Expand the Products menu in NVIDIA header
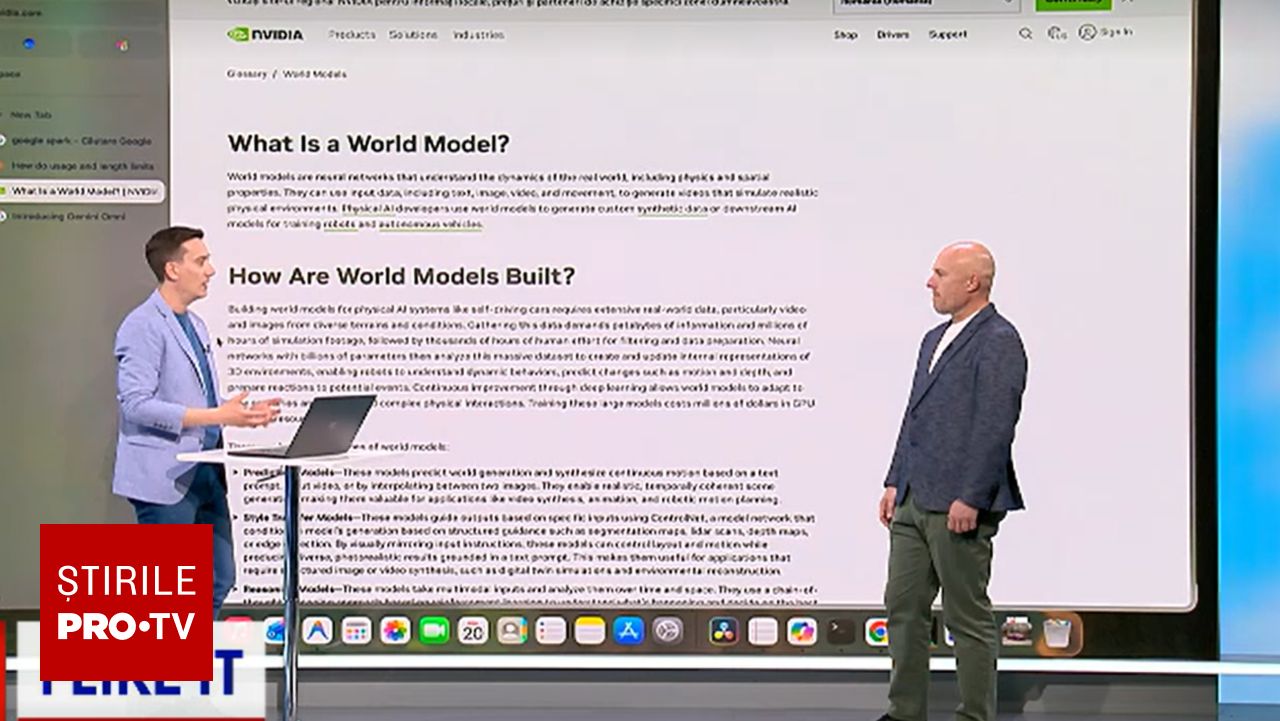The height and width of the screenshot is (721, 1280). [x=352, y=34]
